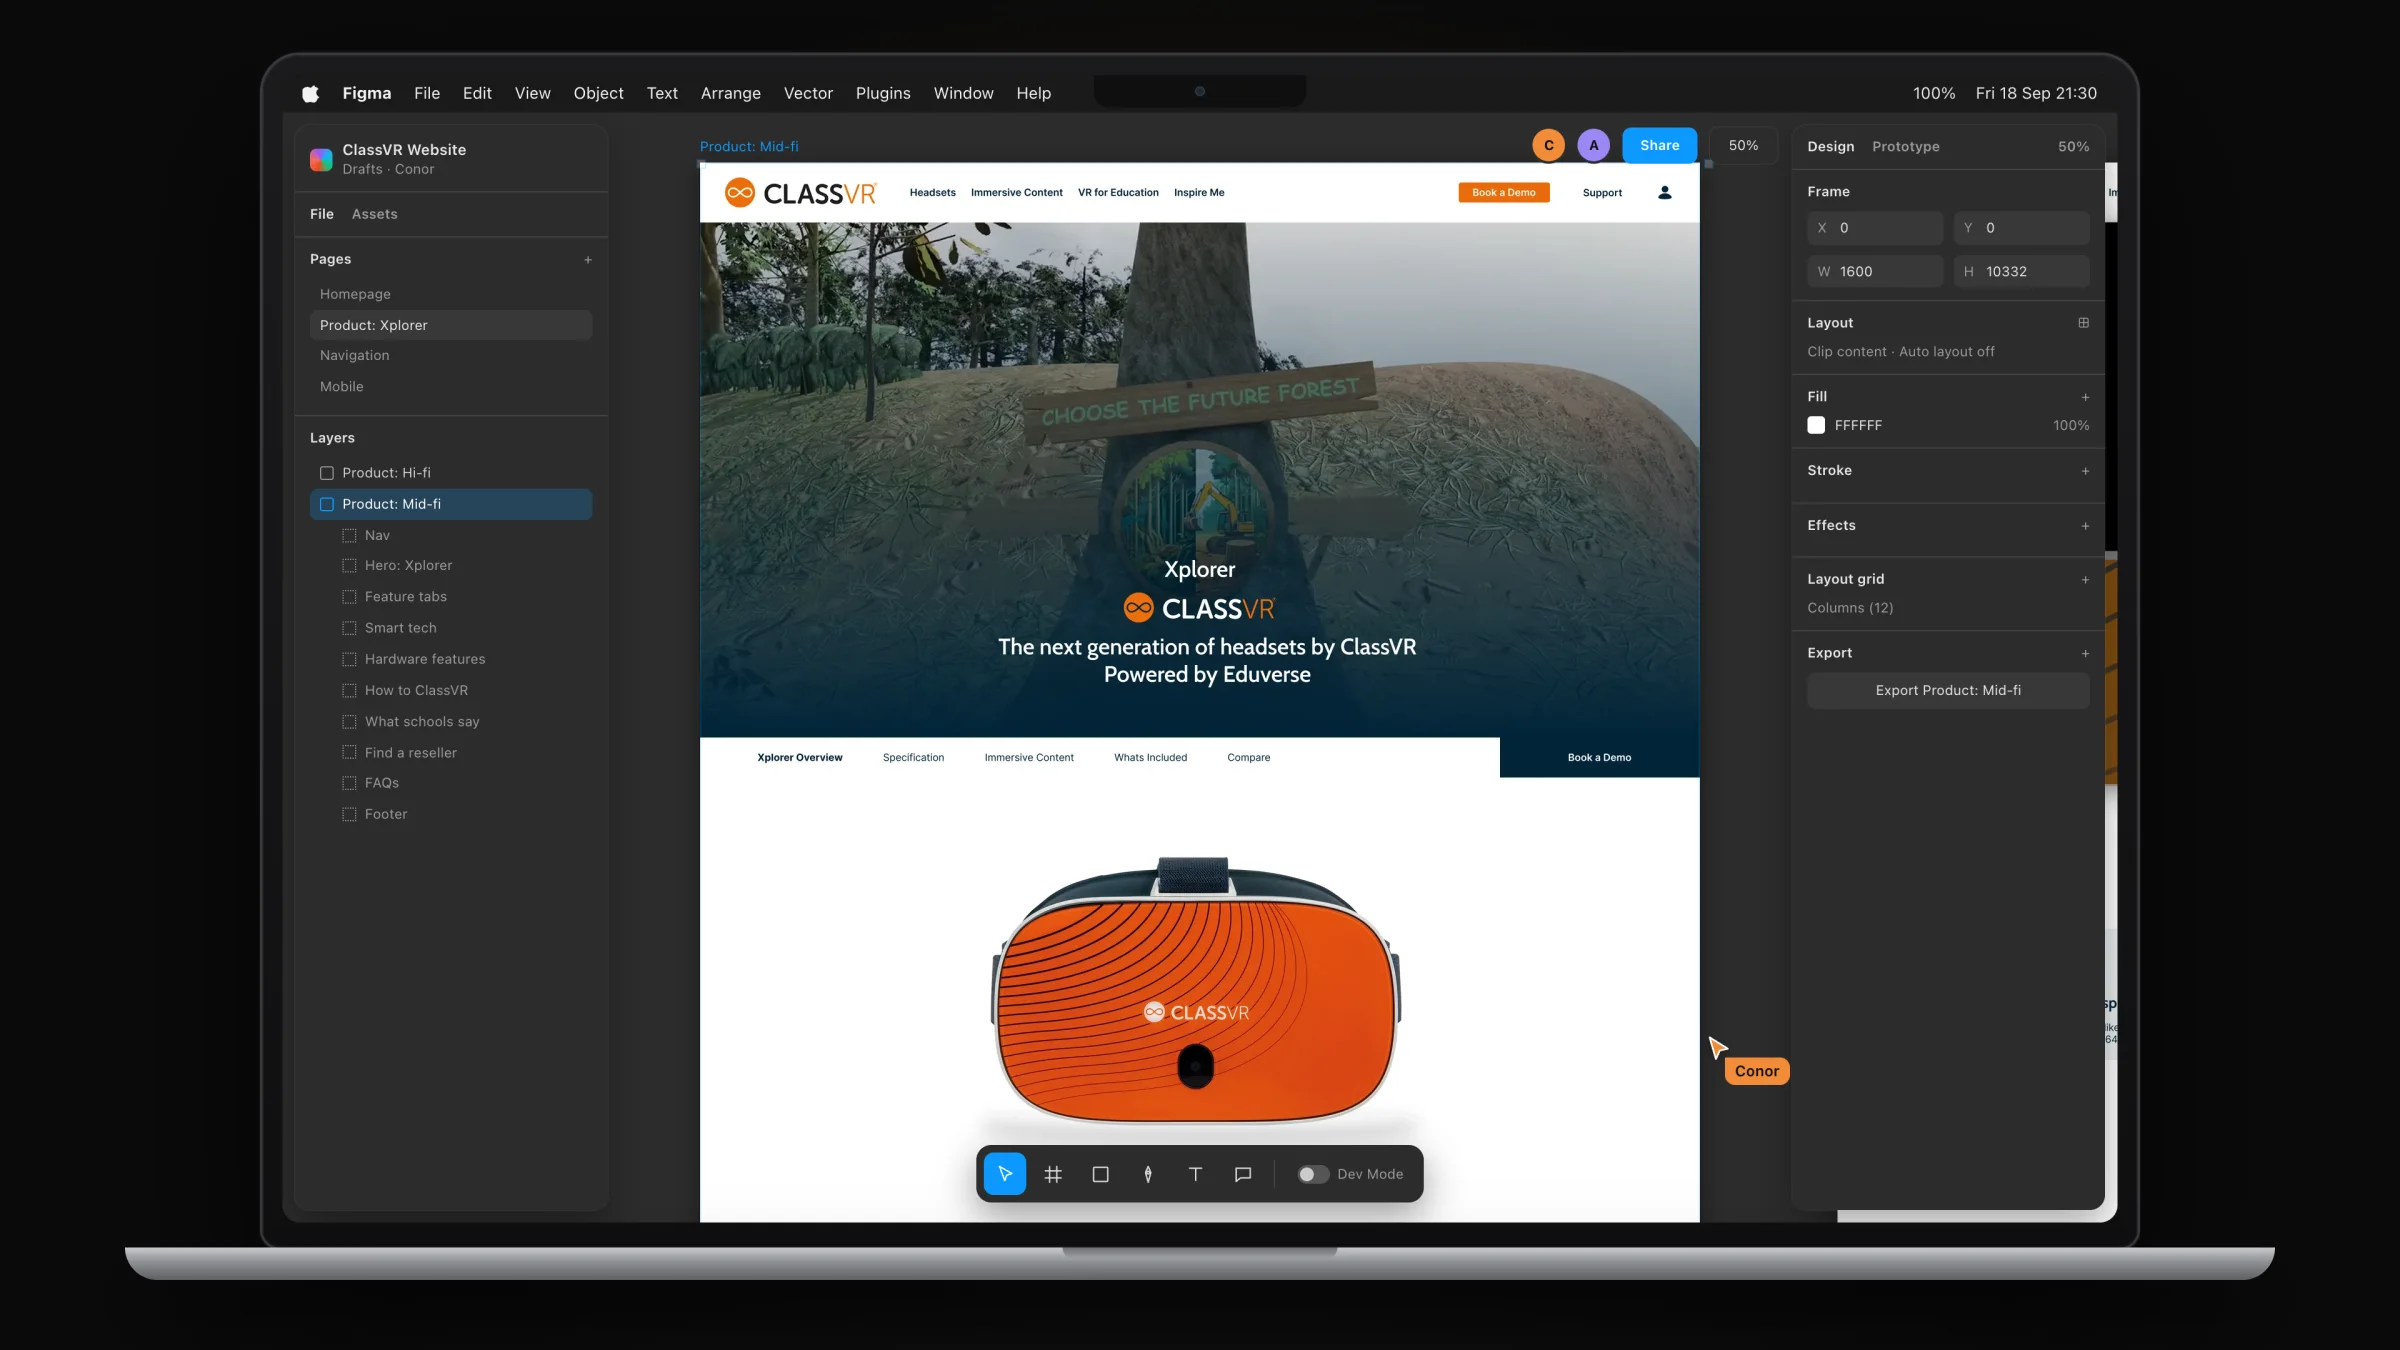Viewport: 2400px width, 1350px height.
Task: Add an effect with the plus icon
Action: coord(2085,526)
